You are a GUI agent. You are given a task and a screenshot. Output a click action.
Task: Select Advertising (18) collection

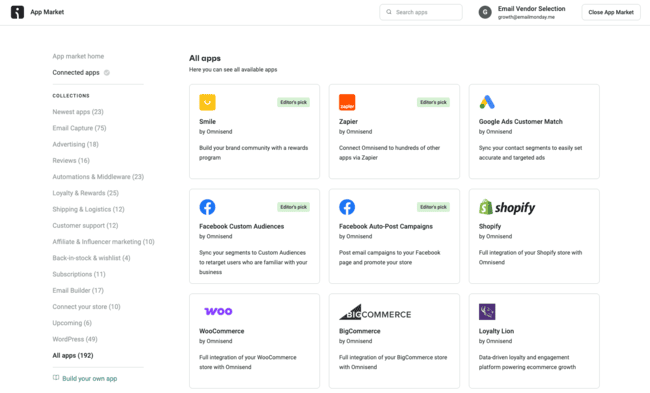[75, 144]
